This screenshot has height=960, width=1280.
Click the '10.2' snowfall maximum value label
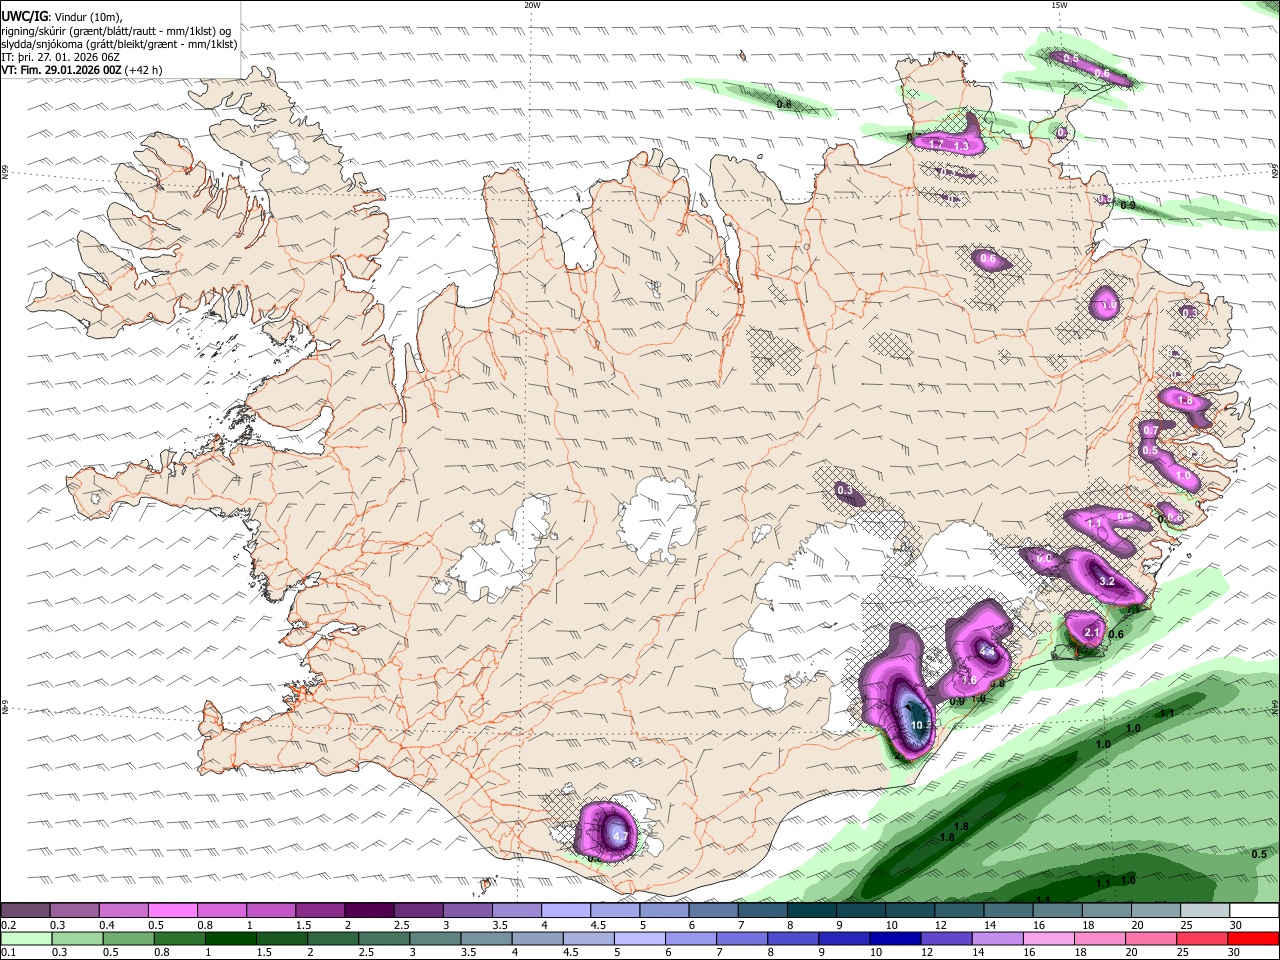pyautogui.click(x=921, y=725)
